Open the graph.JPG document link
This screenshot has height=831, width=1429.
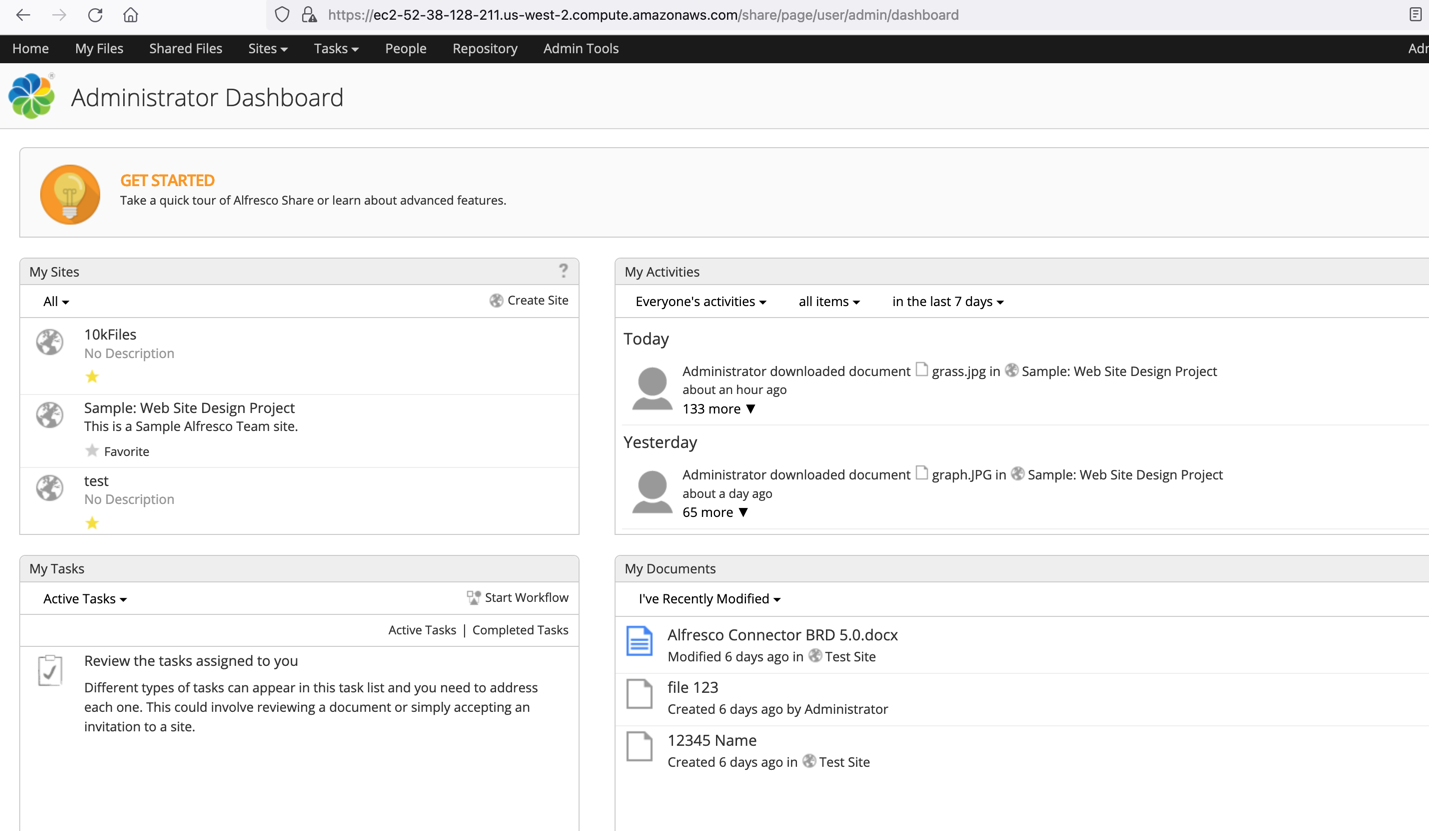click(x=962, y=475)
